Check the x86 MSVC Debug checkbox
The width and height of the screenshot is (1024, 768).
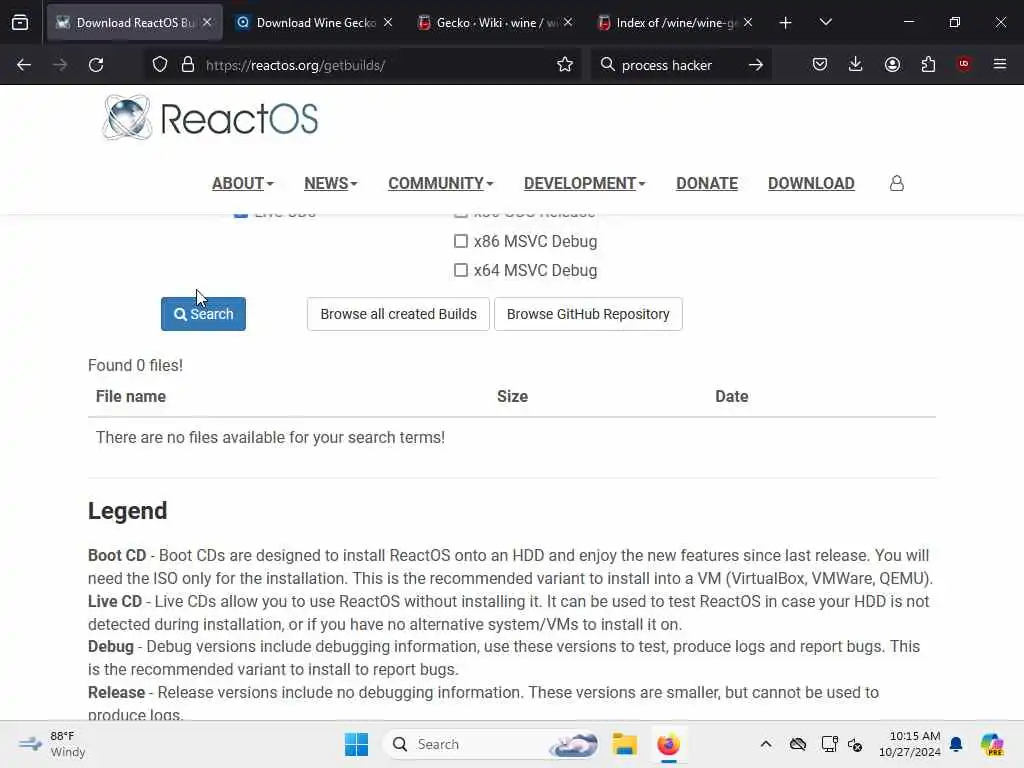click(x=461, y=241)
